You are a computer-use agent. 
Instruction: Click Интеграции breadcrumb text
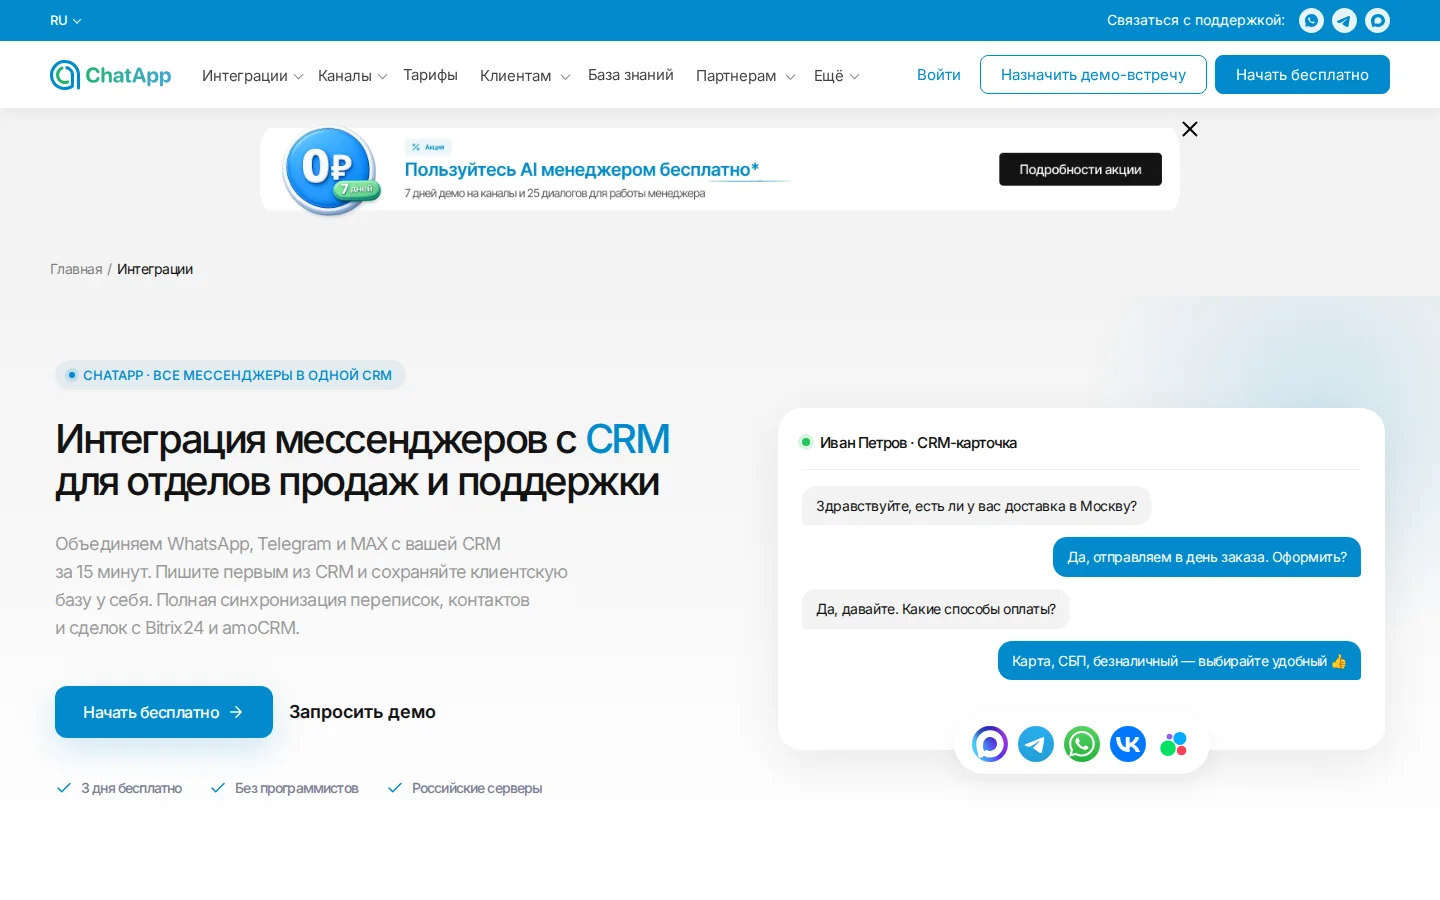[155, 269]
